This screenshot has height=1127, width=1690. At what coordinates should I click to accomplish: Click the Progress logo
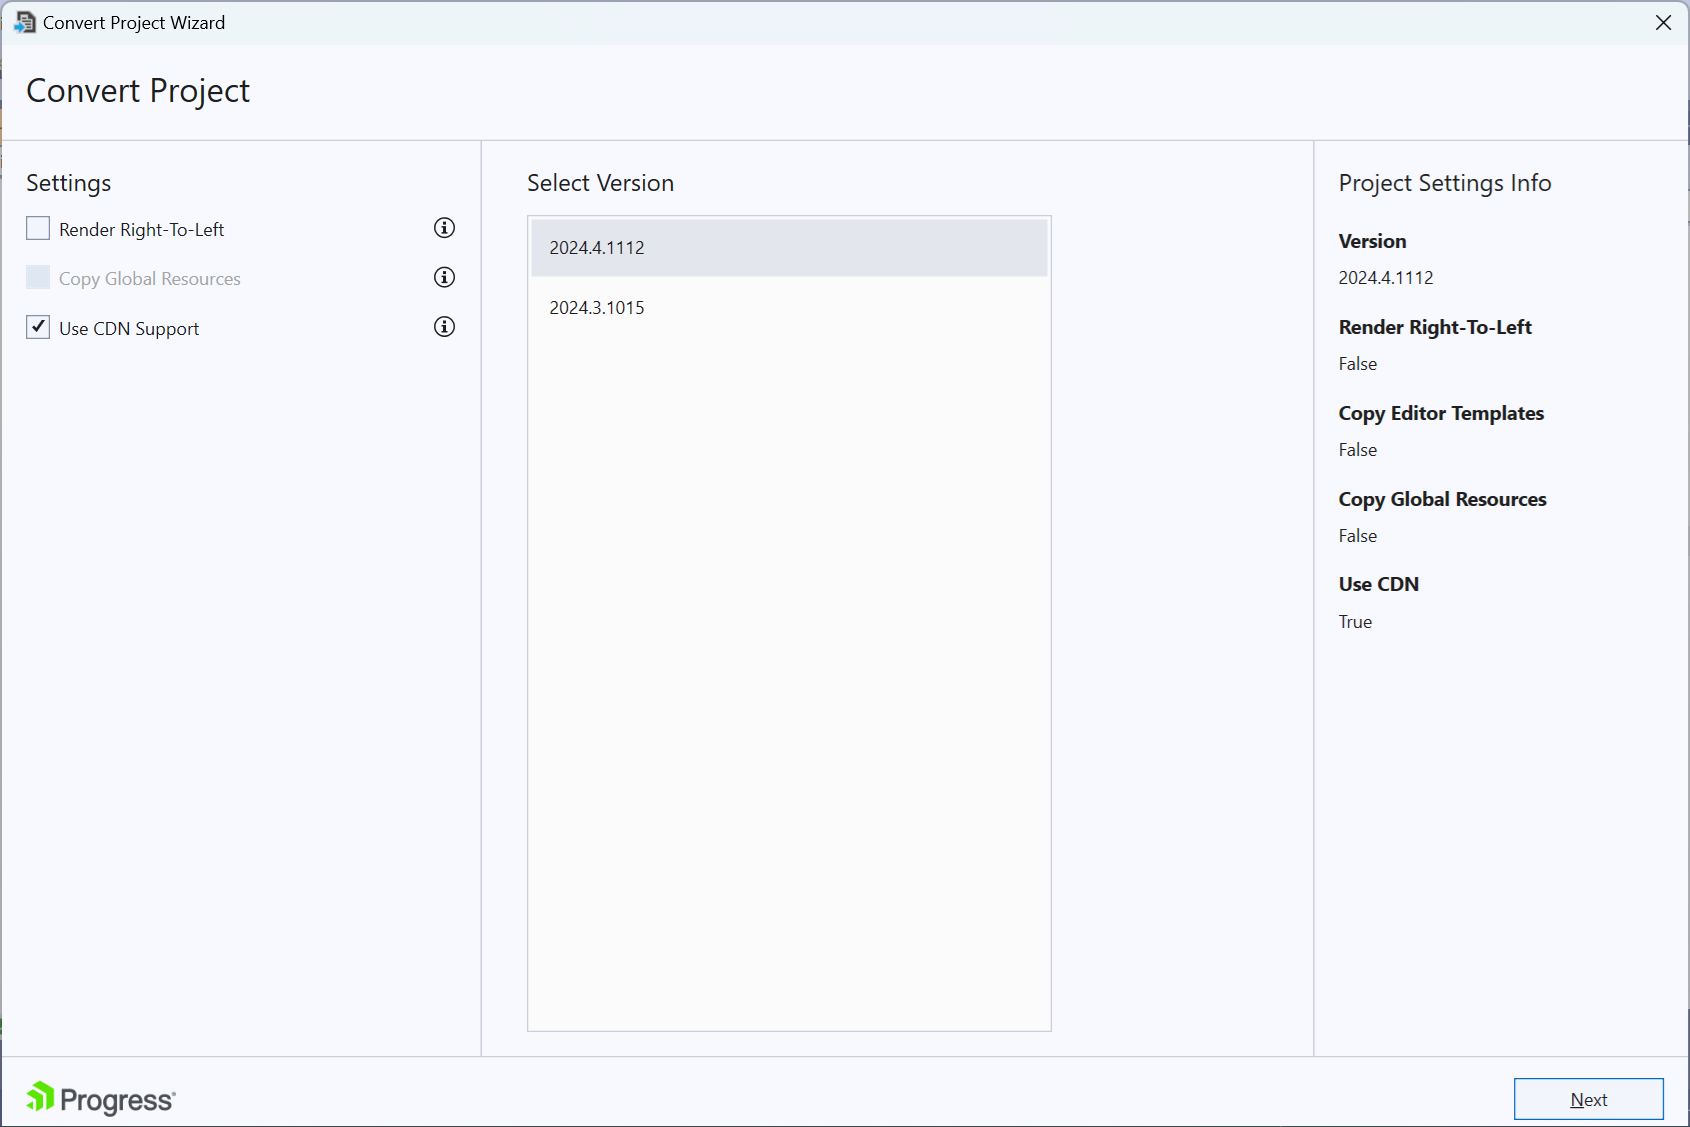pos(98,1098)
